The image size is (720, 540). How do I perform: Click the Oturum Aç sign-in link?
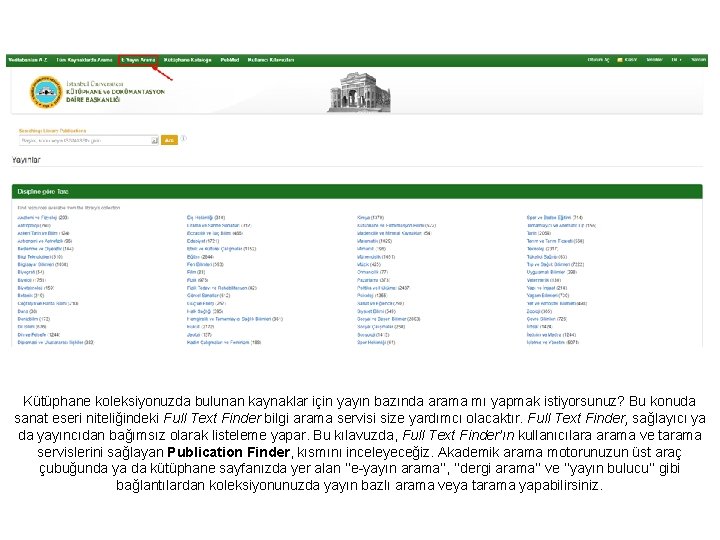click(x=598, y=60)
